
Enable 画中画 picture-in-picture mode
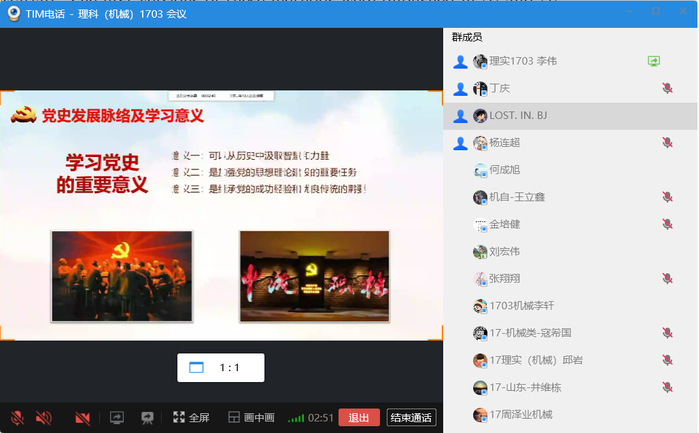pyautogui.click(x=251, y=417)
